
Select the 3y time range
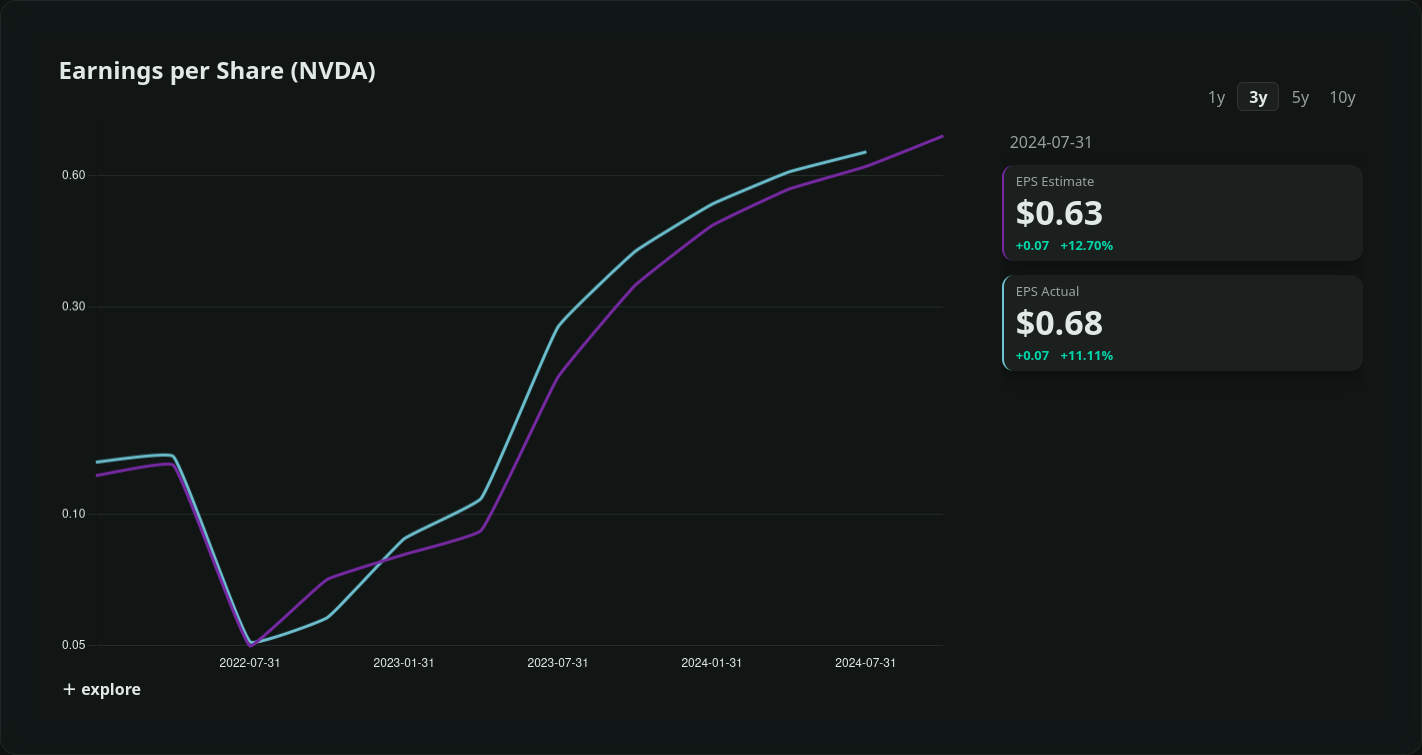1258,97
